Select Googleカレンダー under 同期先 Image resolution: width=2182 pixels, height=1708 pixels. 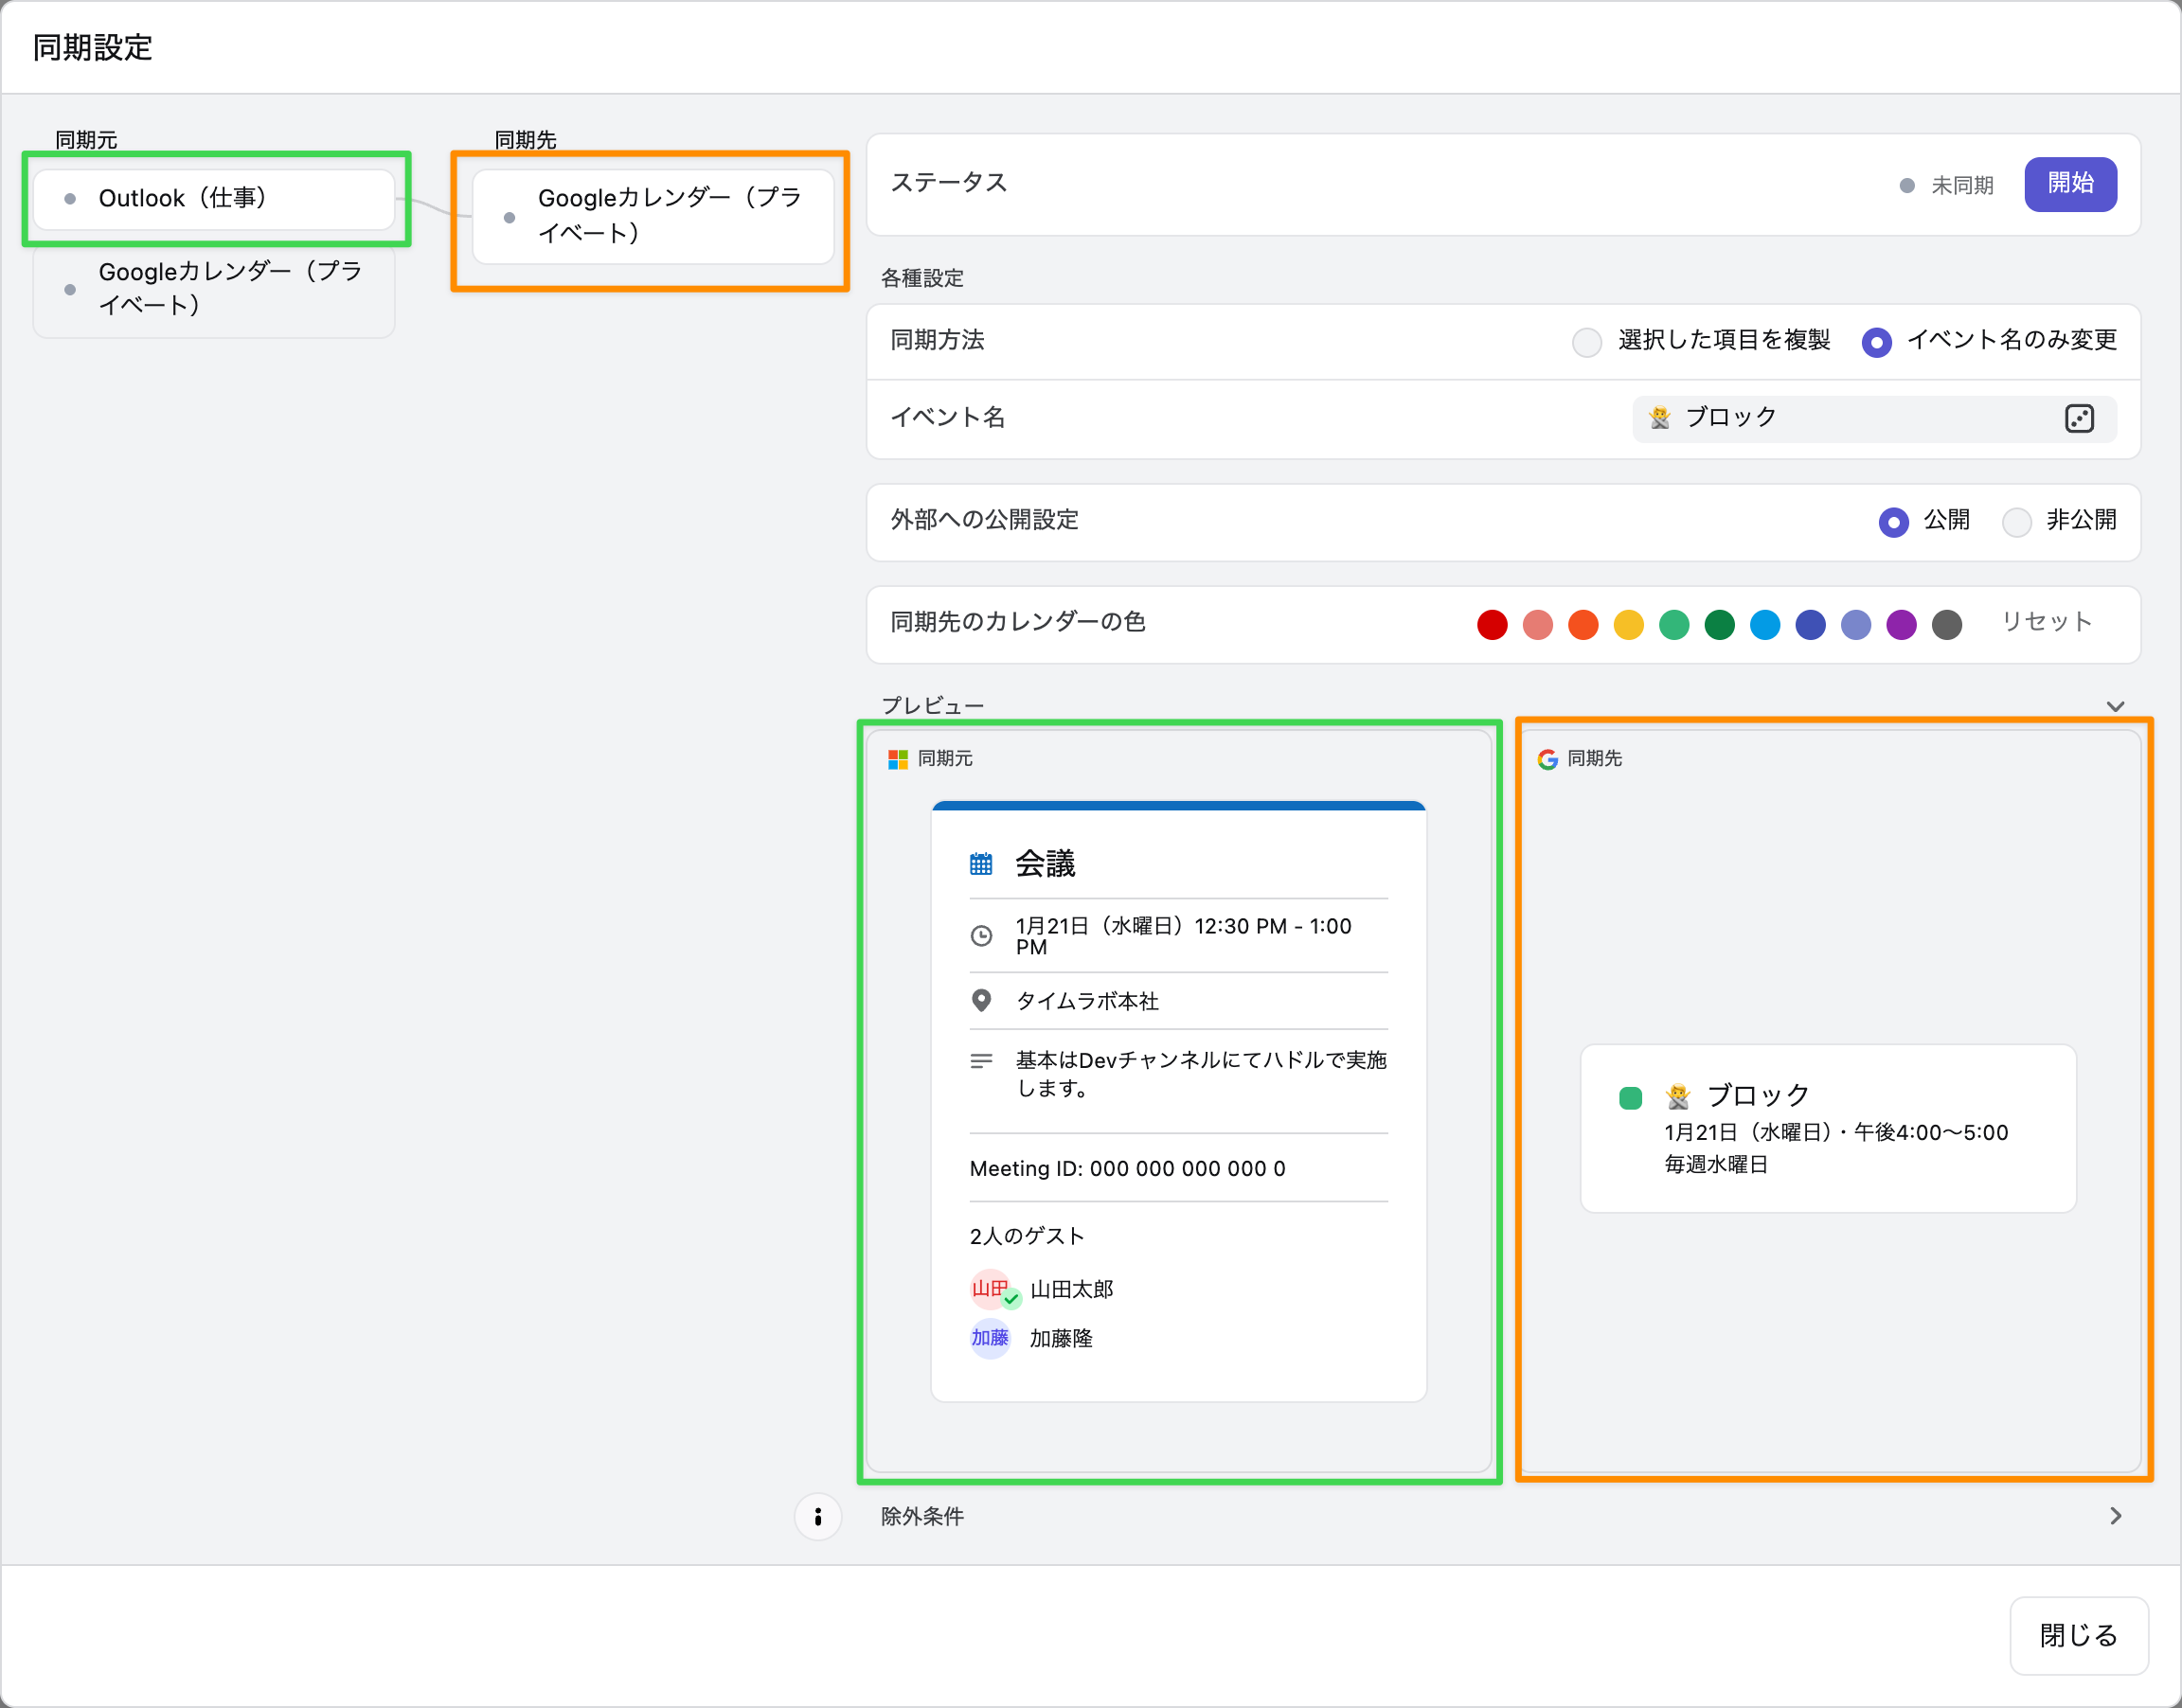(x=653, y=216)
